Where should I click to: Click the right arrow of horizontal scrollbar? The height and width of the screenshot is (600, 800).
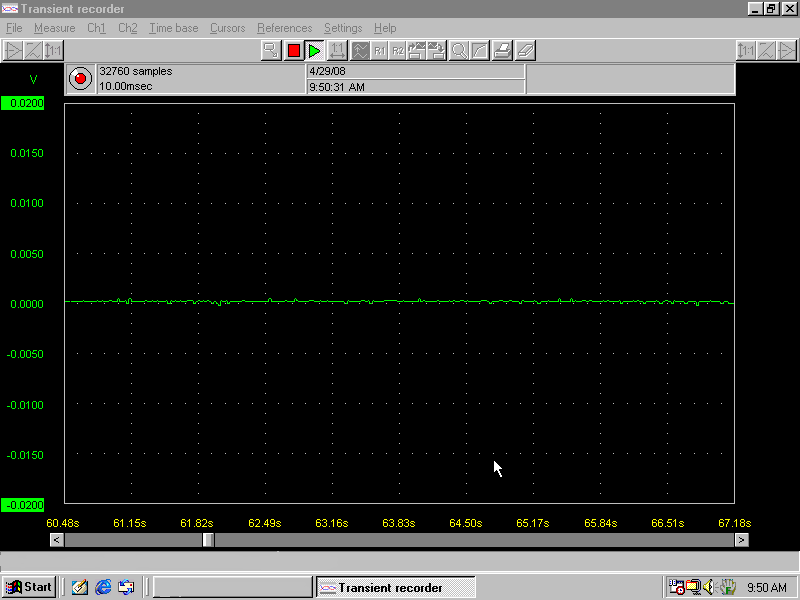741,540
